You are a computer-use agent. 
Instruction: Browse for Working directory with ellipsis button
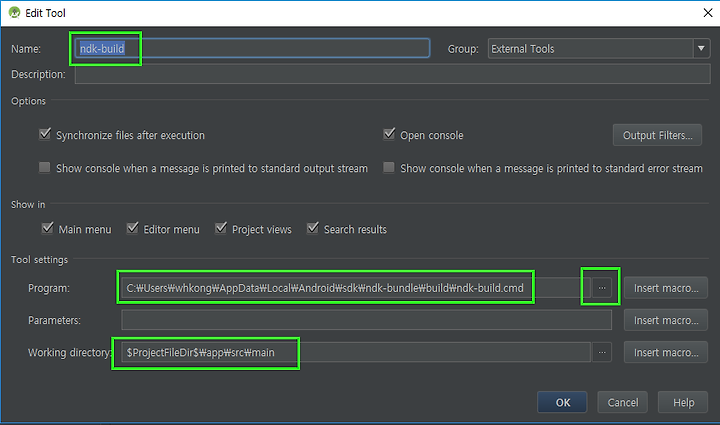pyautogui.click(x=602, y=352)
